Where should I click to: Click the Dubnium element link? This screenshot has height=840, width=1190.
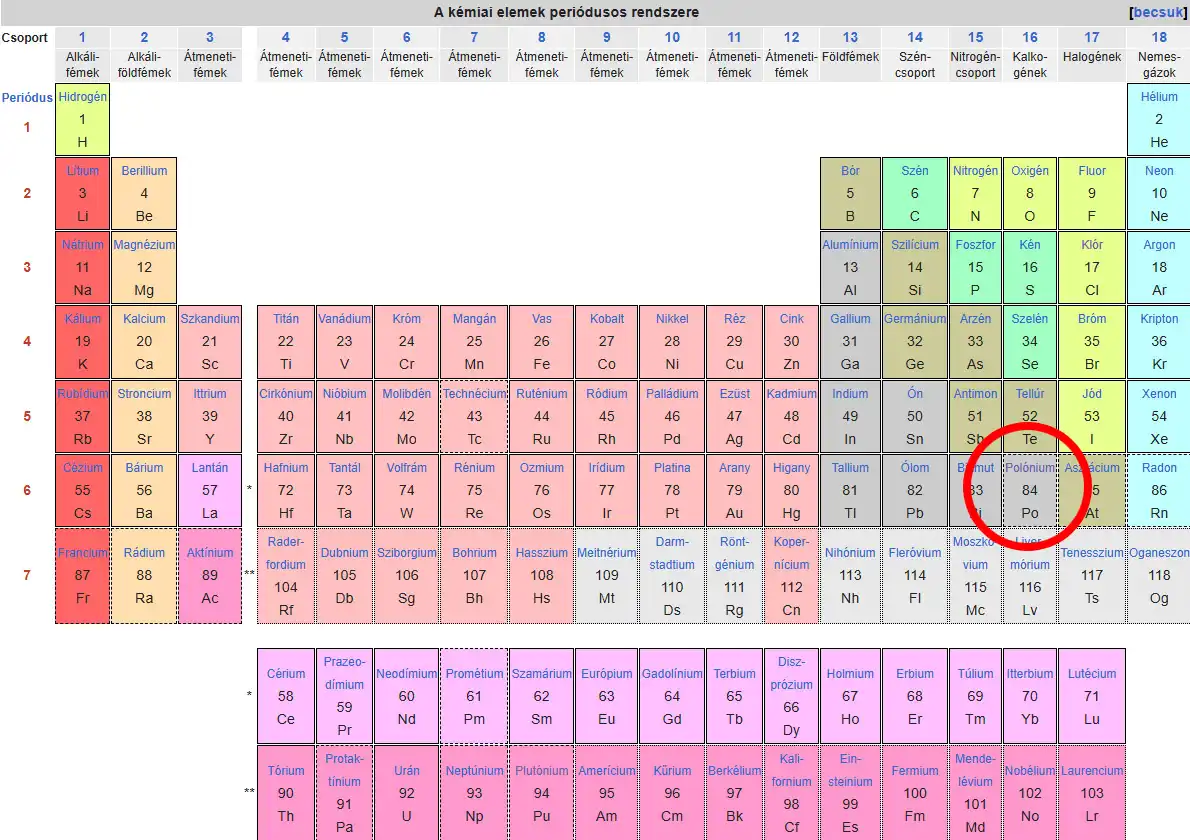344,552
